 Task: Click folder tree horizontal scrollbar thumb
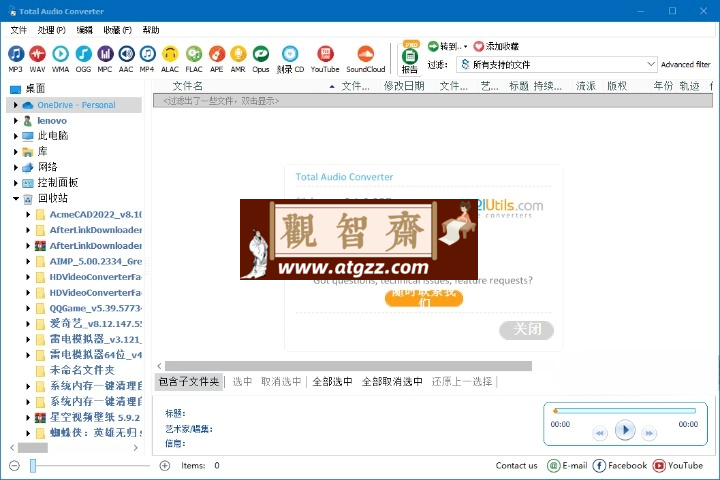[x=33, y=447]
